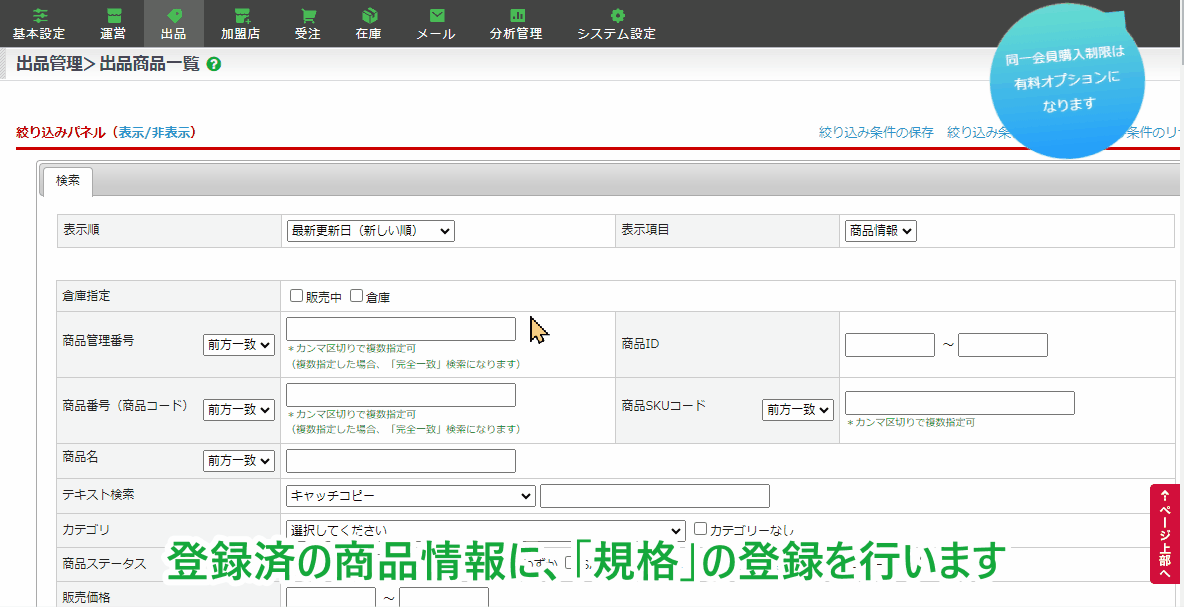Open the 加盟店 shop icon
This screenshot has height=607, width=1184.
point(241,16)
